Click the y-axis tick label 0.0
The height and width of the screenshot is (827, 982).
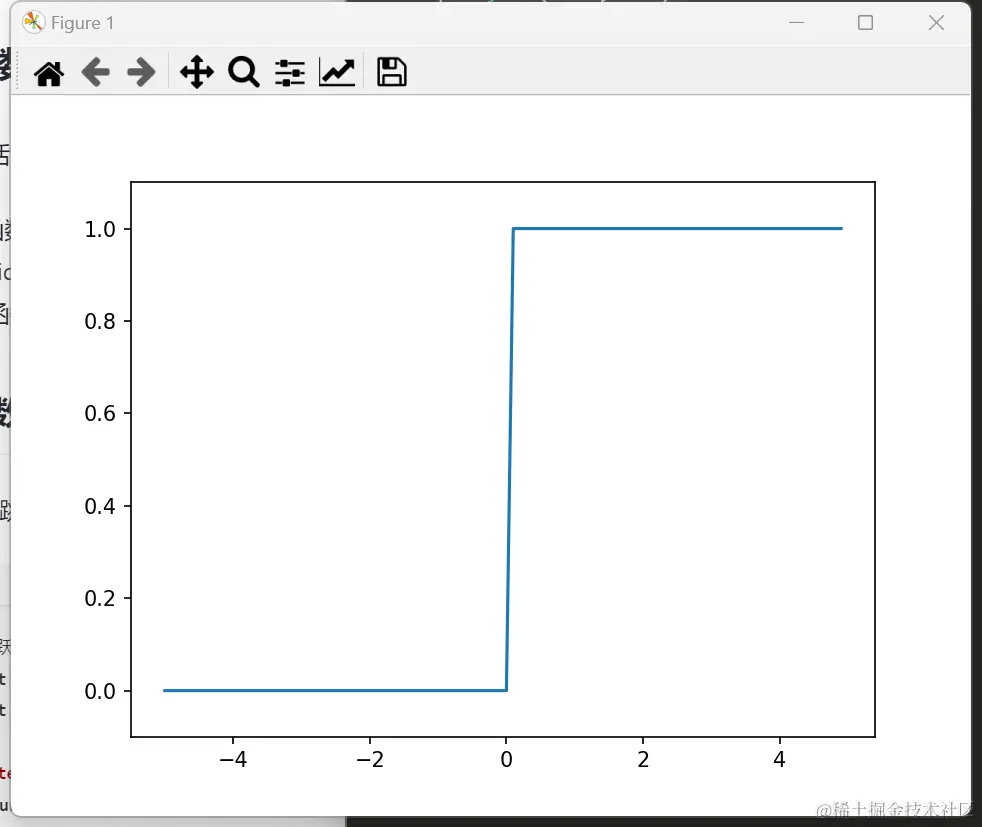(100, 691)
